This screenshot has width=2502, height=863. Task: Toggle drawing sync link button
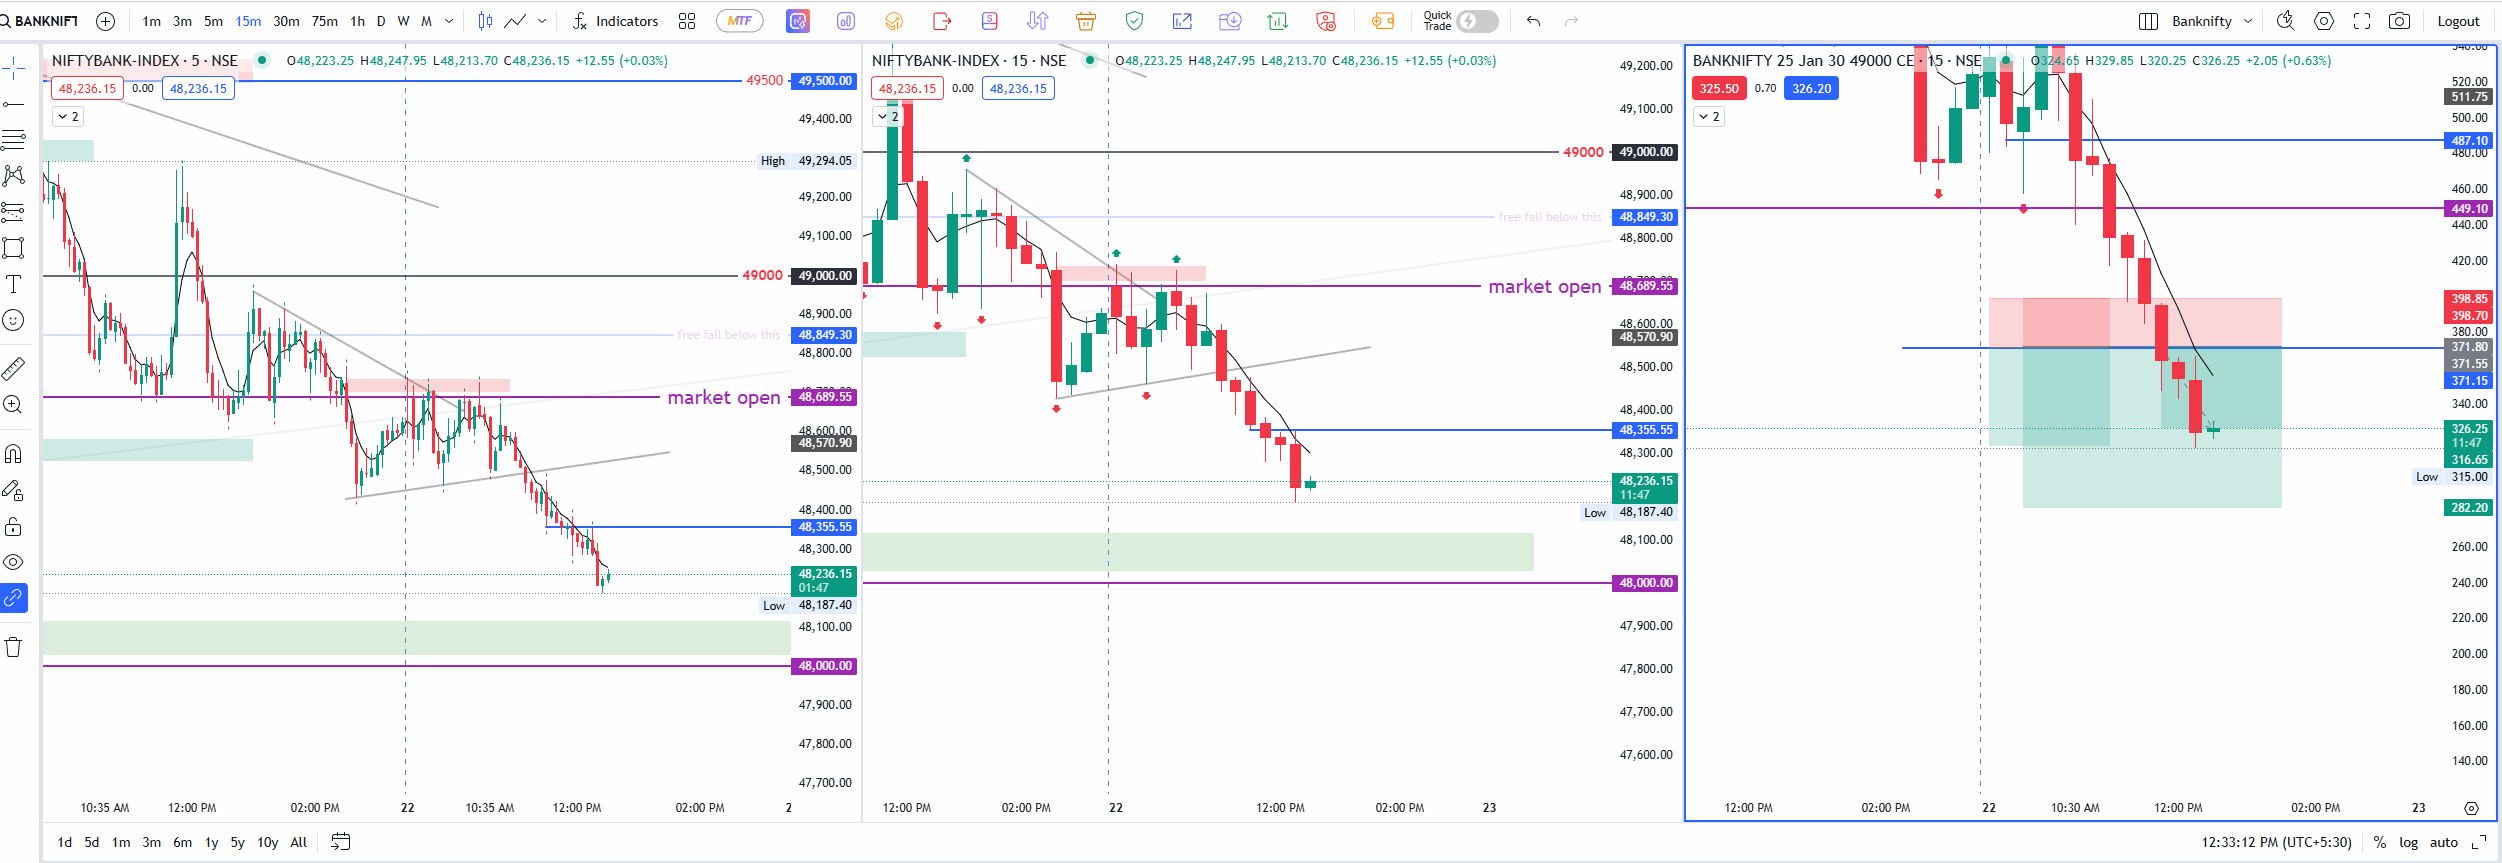[13, 598]
